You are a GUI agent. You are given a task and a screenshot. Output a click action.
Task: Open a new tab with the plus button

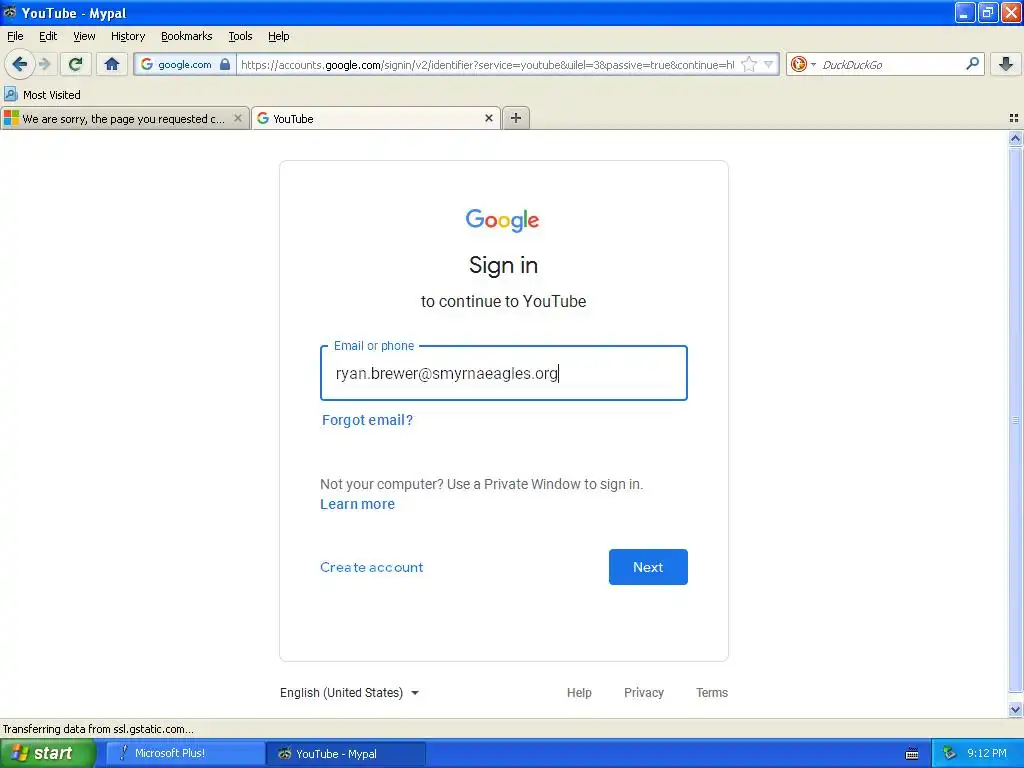pos(516,118)
